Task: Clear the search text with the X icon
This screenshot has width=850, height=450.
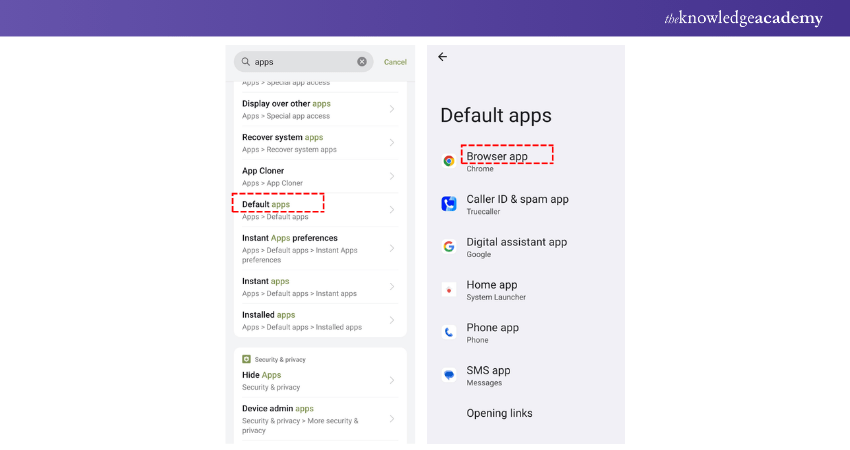Action: (x=362, y=62)
